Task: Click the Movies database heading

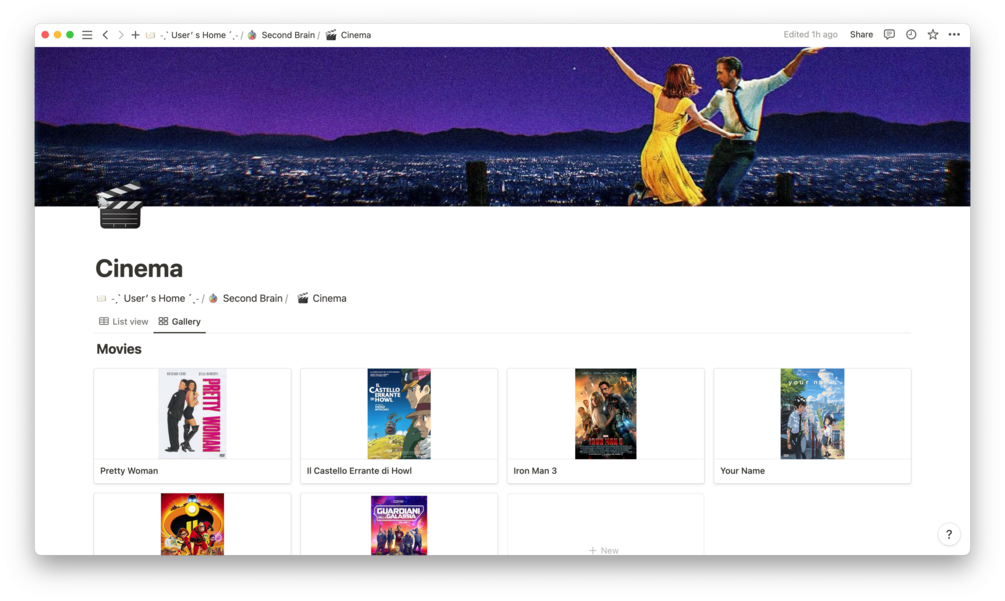Action: (119, 349)
